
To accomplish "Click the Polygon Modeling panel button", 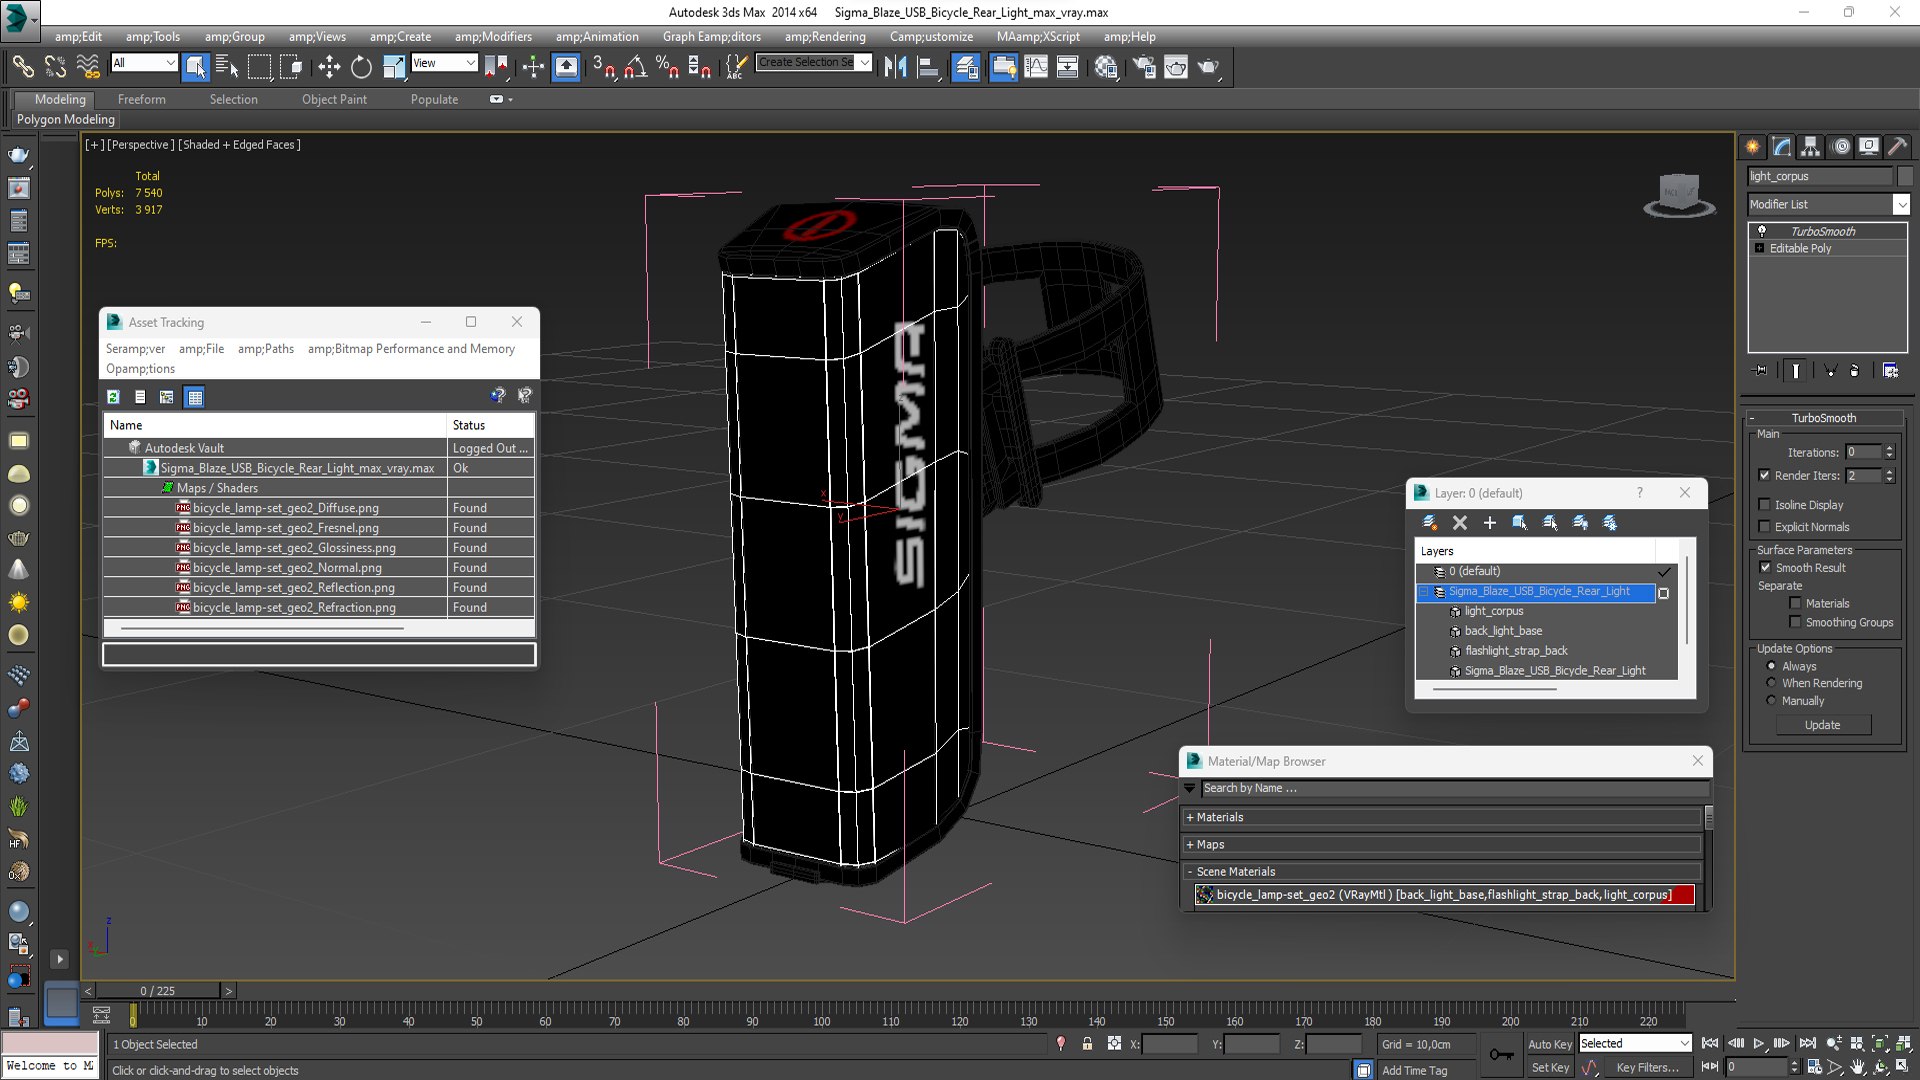I will point(66,119).
